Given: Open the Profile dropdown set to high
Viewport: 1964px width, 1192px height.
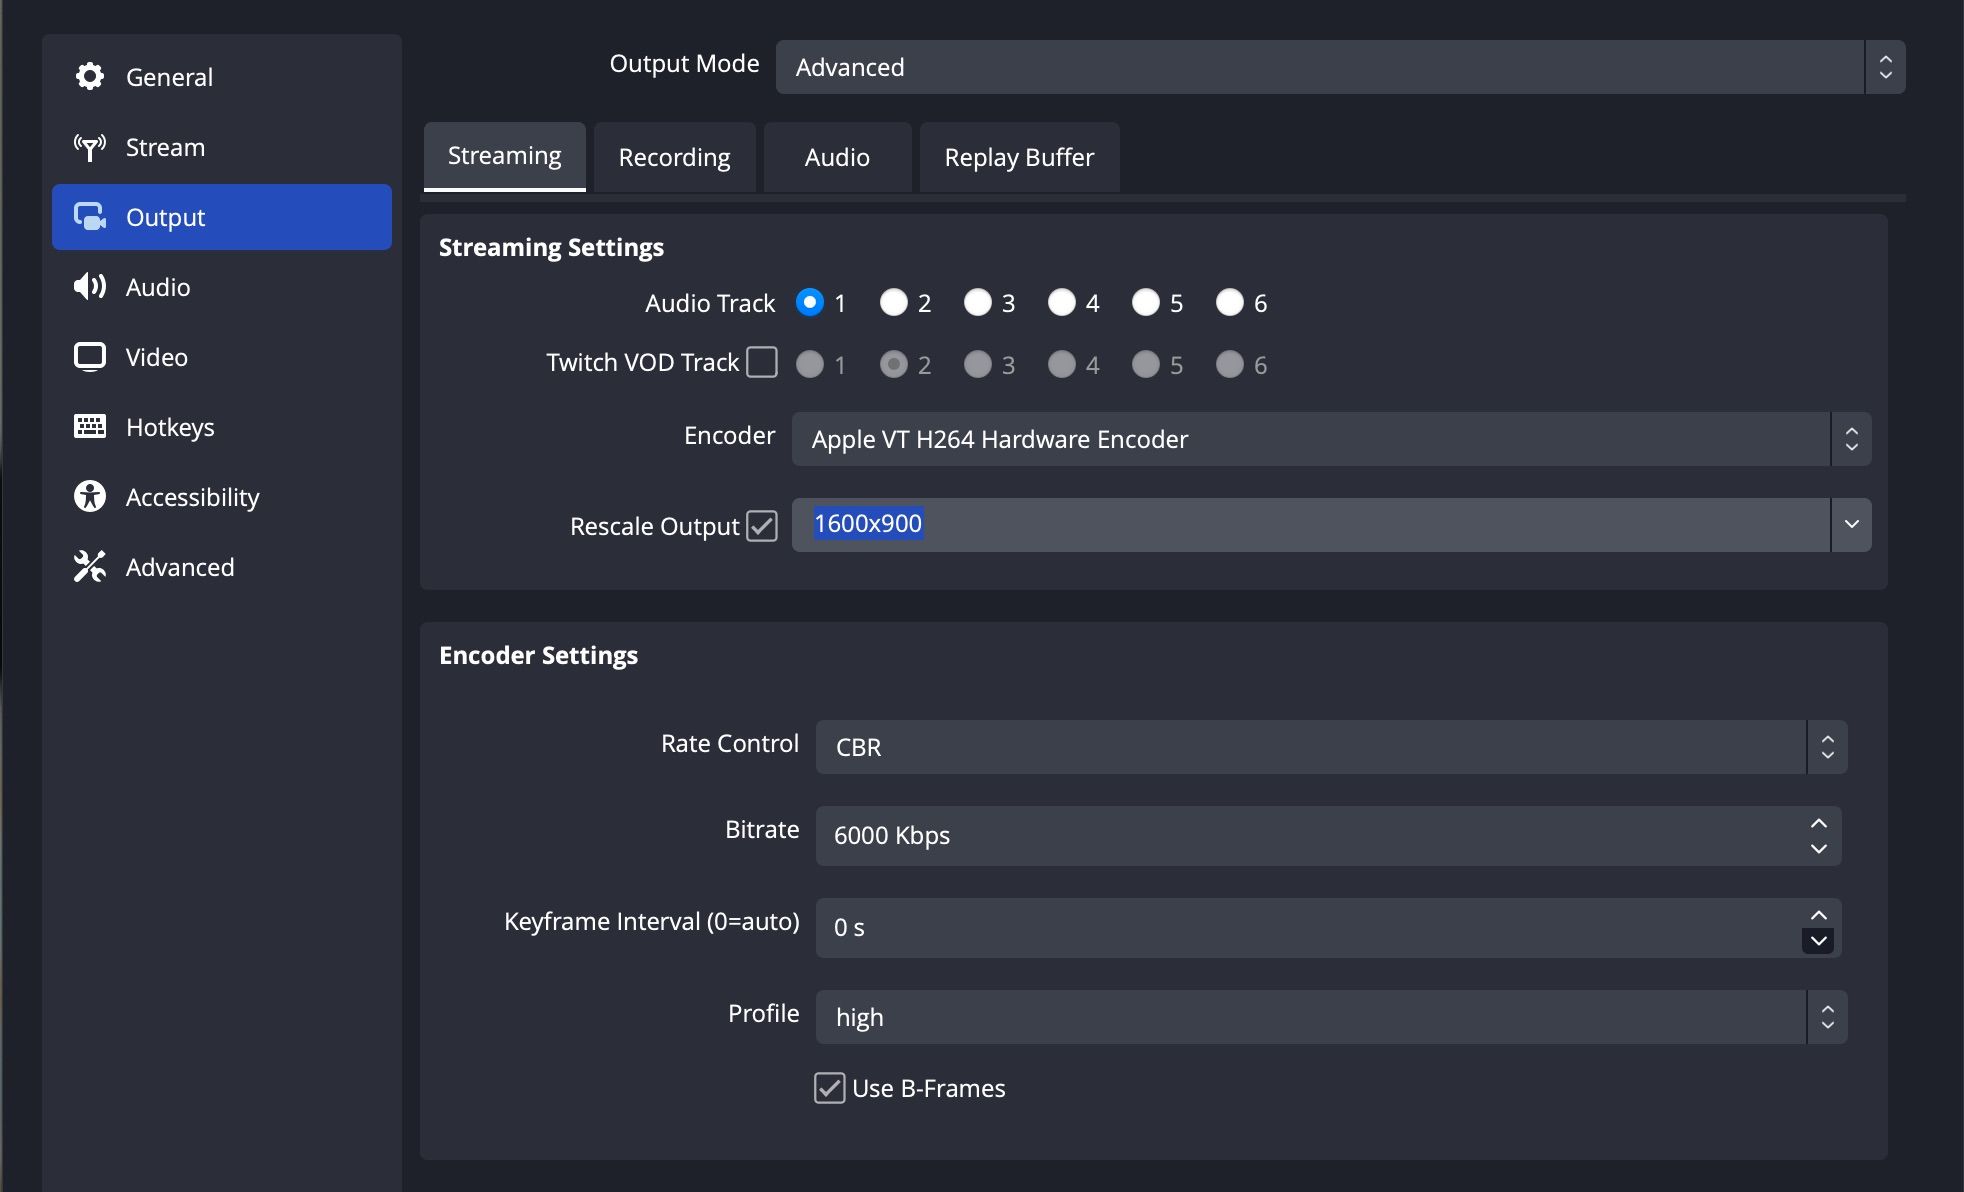Looking at the screenshot, I should pos(1330,1017).
